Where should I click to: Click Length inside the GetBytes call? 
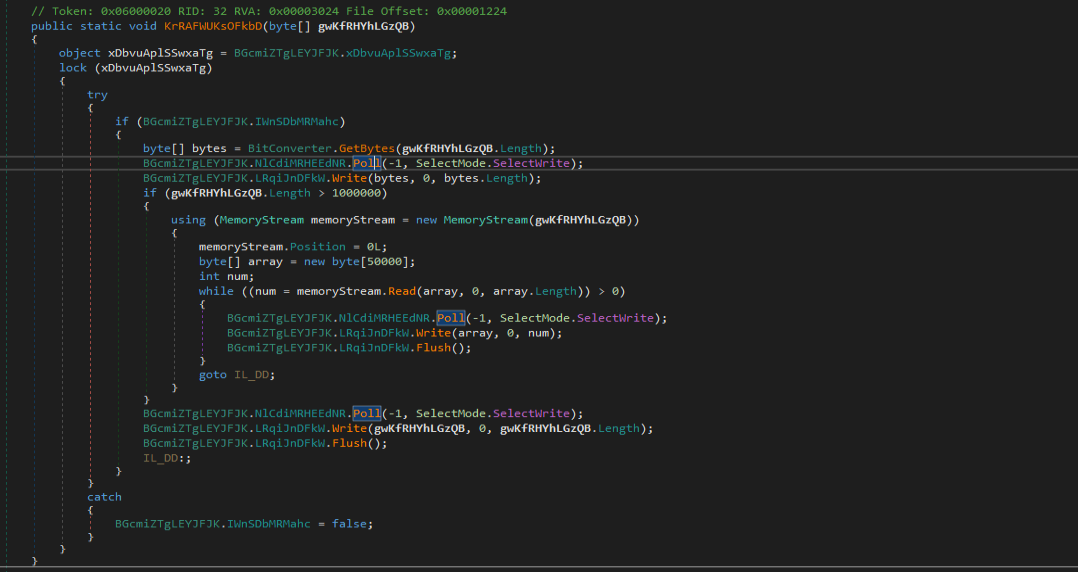coord(520,148)
